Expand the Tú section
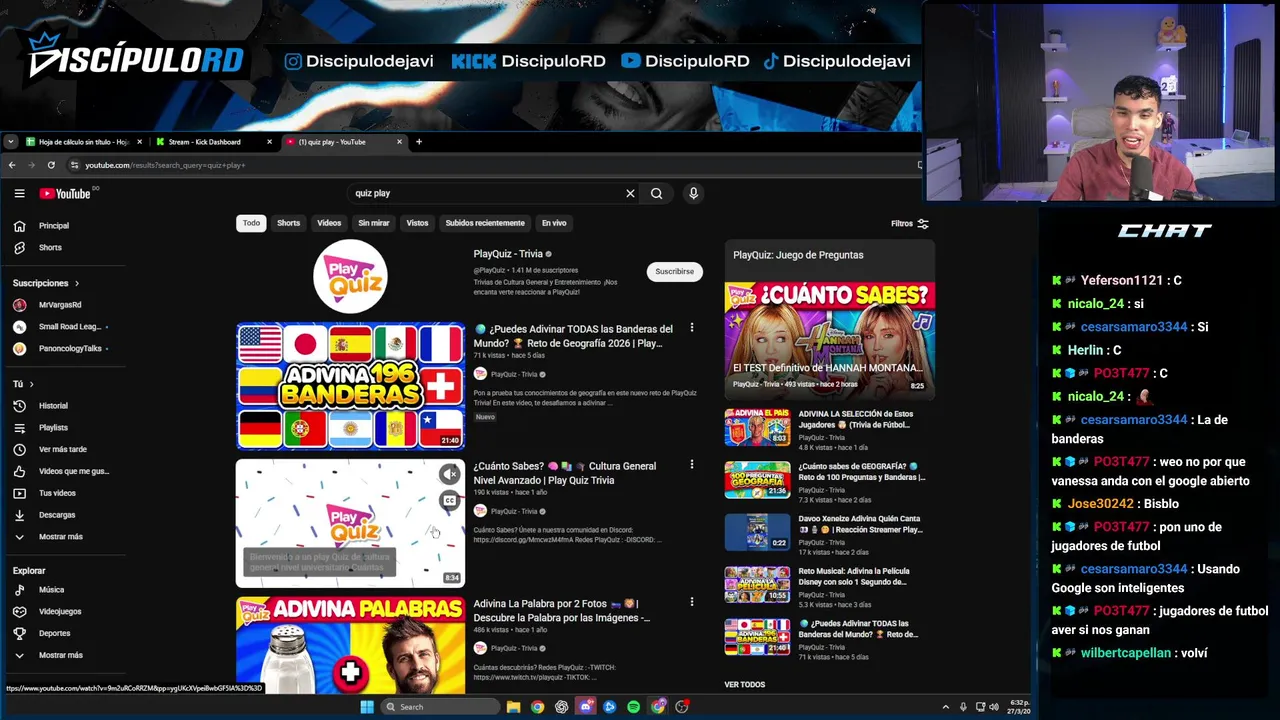The width and height of the screenshot is (1280, 720). [x=23, y=384]
